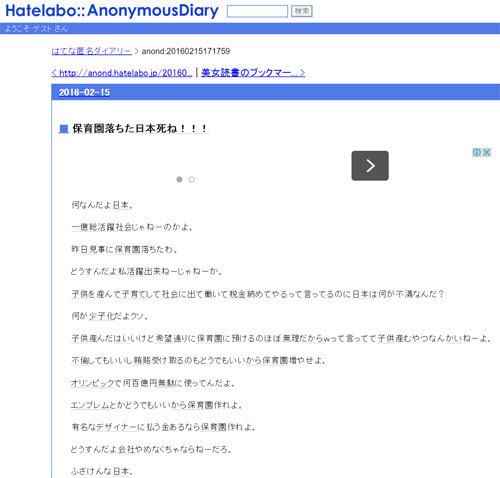Open the post title 保育園落ちた日本死ね!!!

pos(140,129)
